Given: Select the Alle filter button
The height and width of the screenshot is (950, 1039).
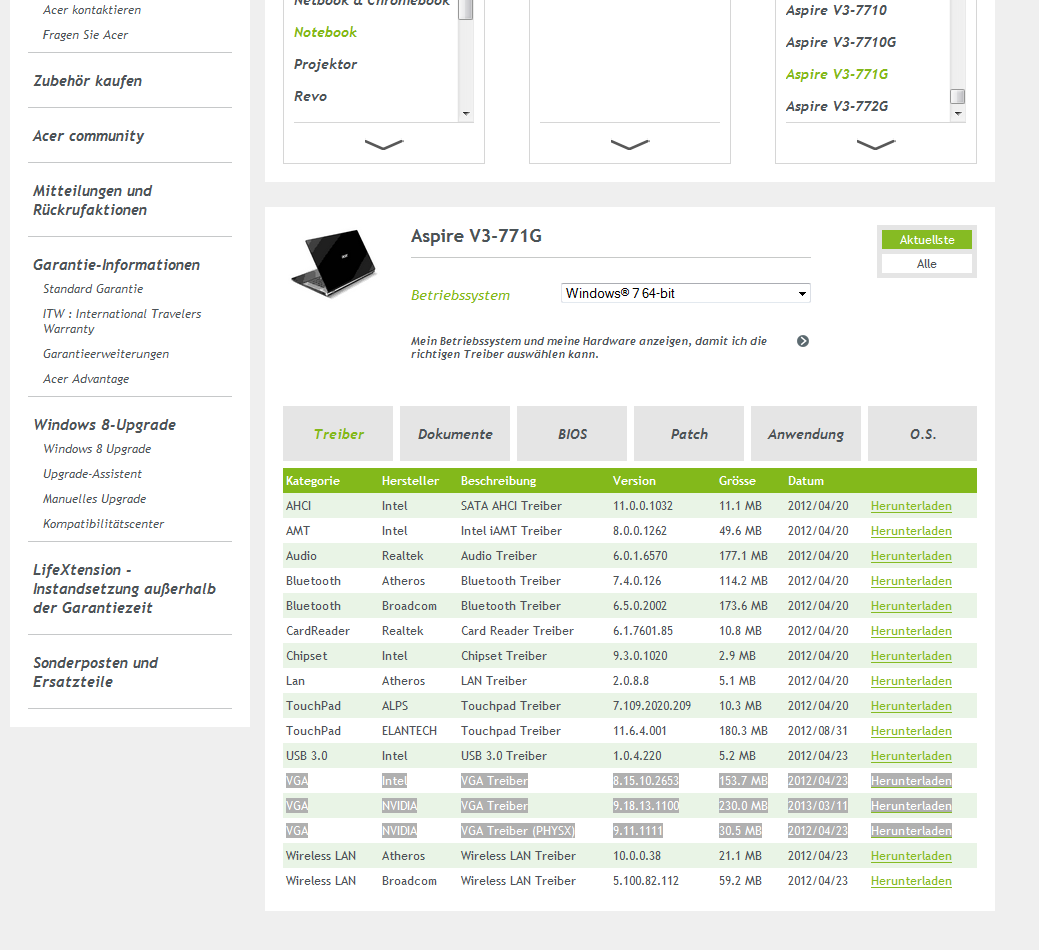Looking at the screenshot, I should [926, 264].
